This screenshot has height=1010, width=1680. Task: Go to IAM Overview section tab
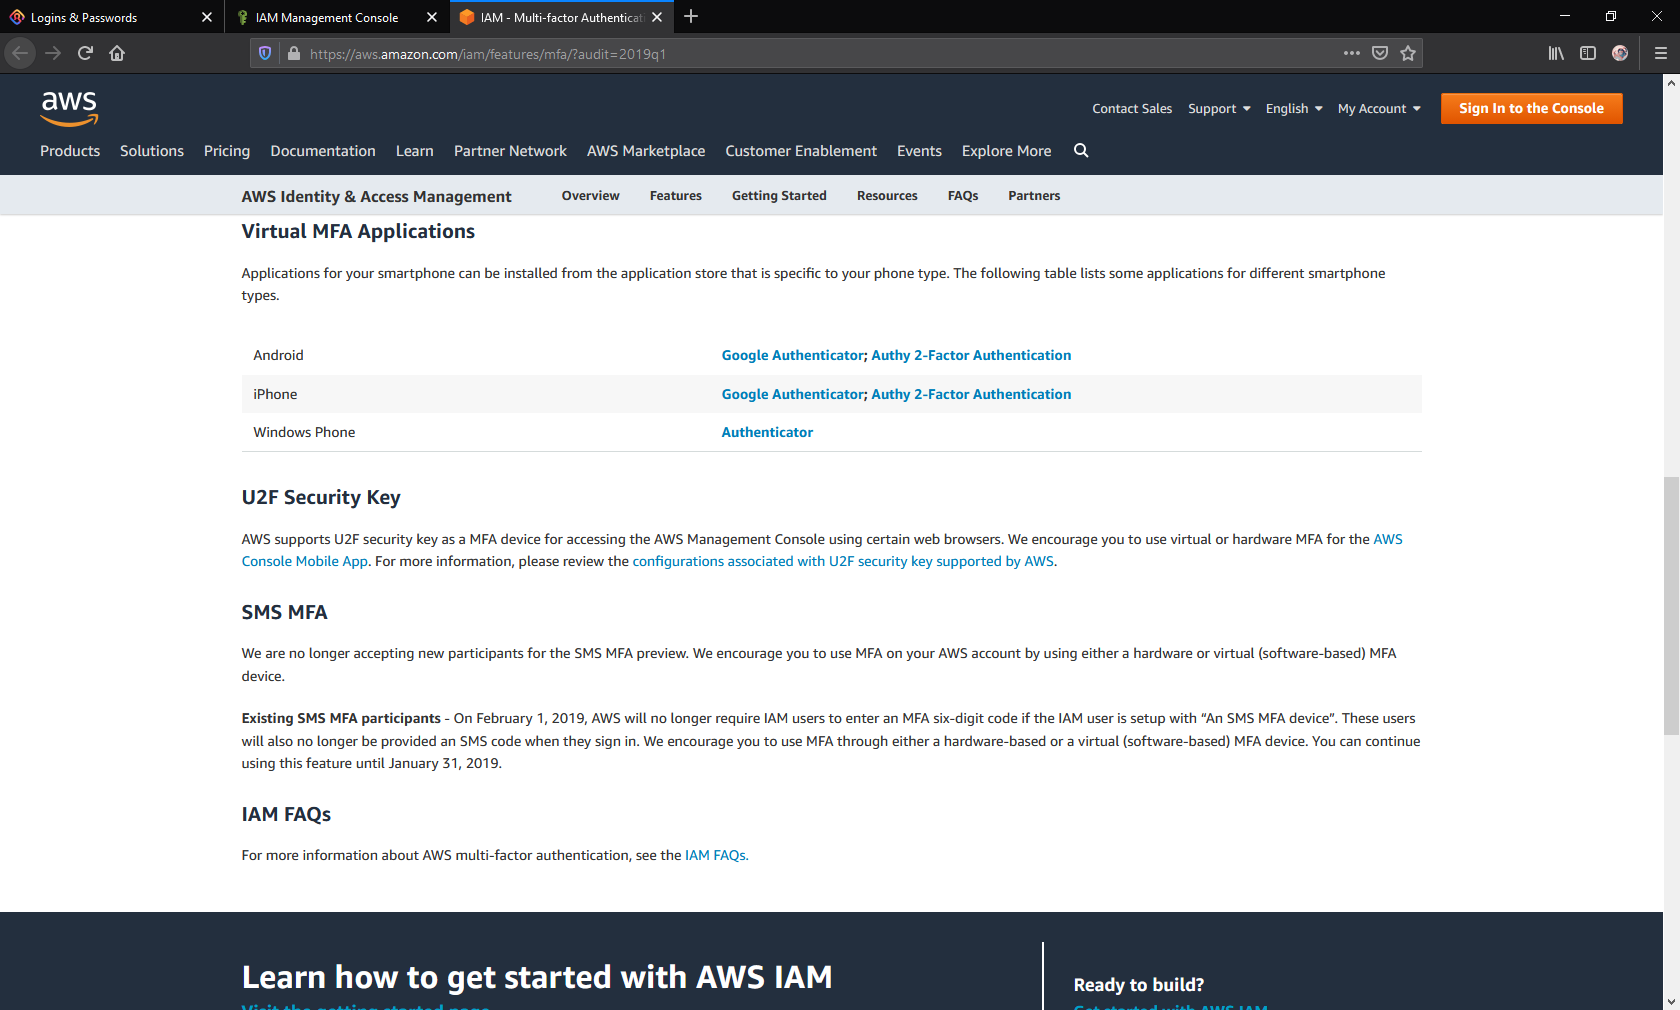pos(590,196)
